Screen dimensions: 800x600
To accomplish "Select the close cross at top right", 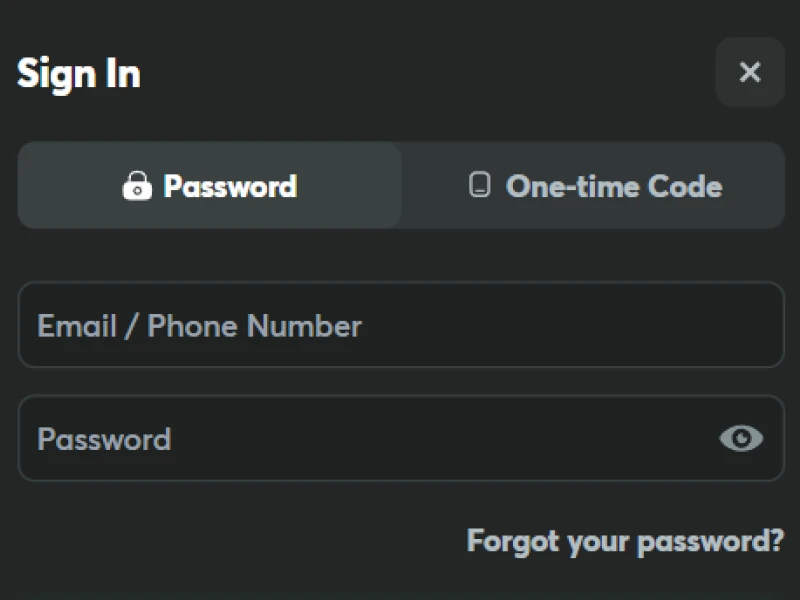I will point(750,72).
